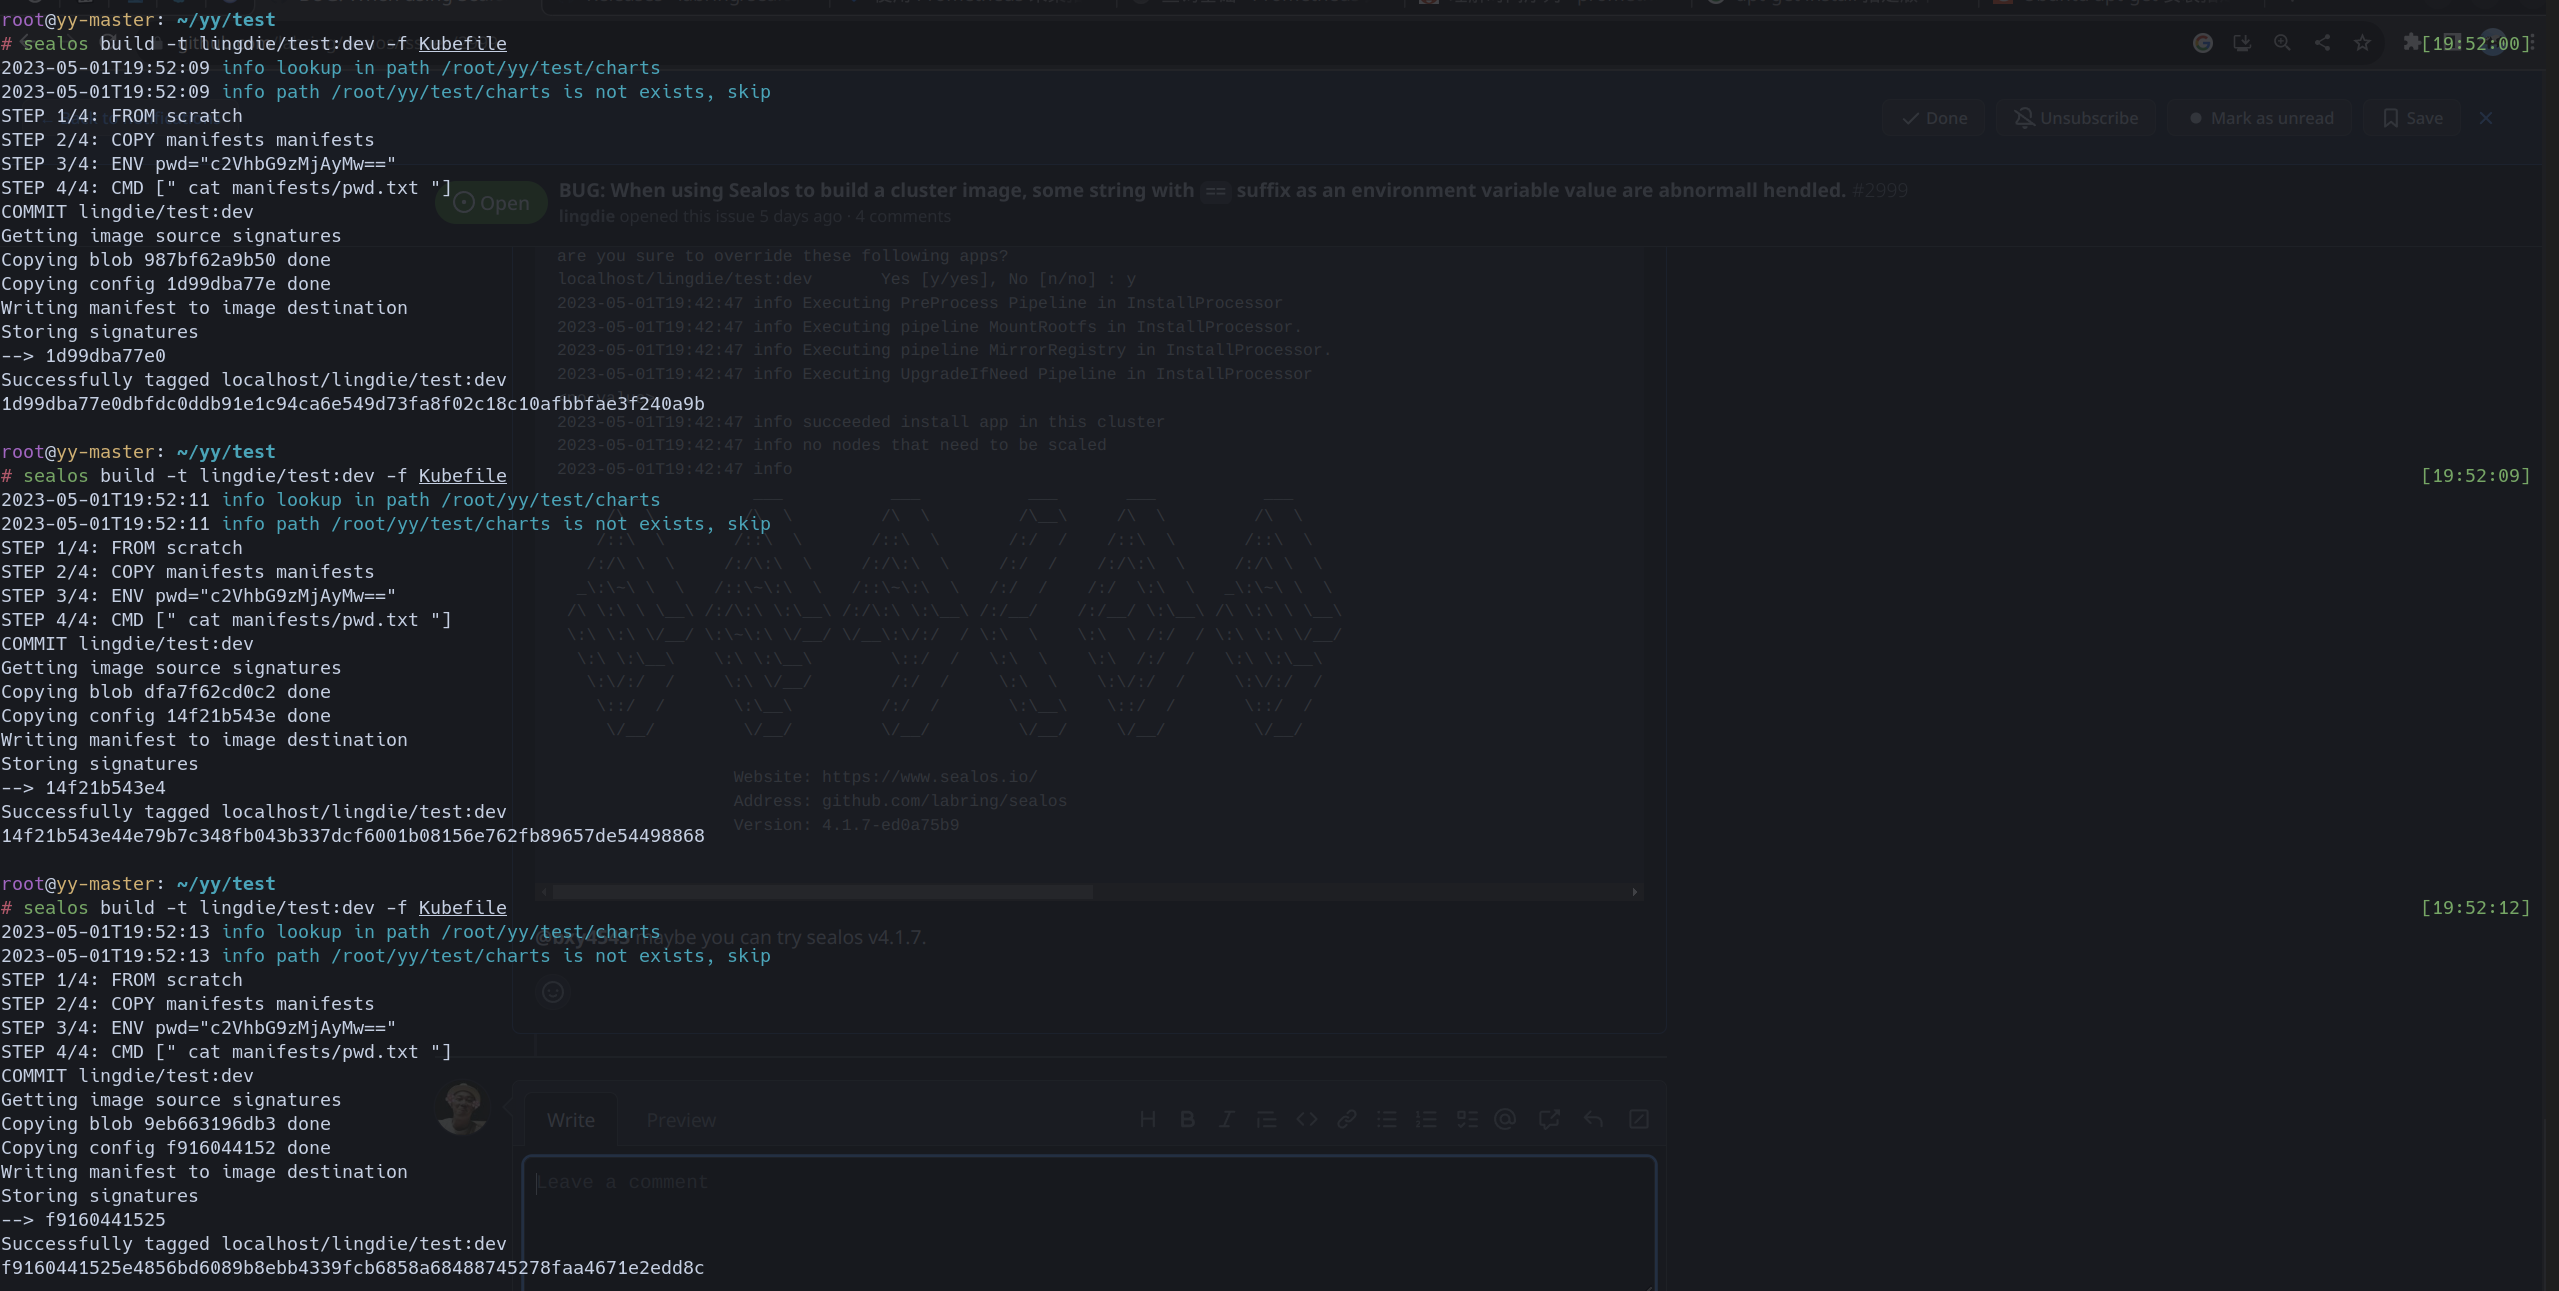Switch to the Preview tab
Image resolution: width=2559 pixels, height=1291 pixels.
point(681,1120)
